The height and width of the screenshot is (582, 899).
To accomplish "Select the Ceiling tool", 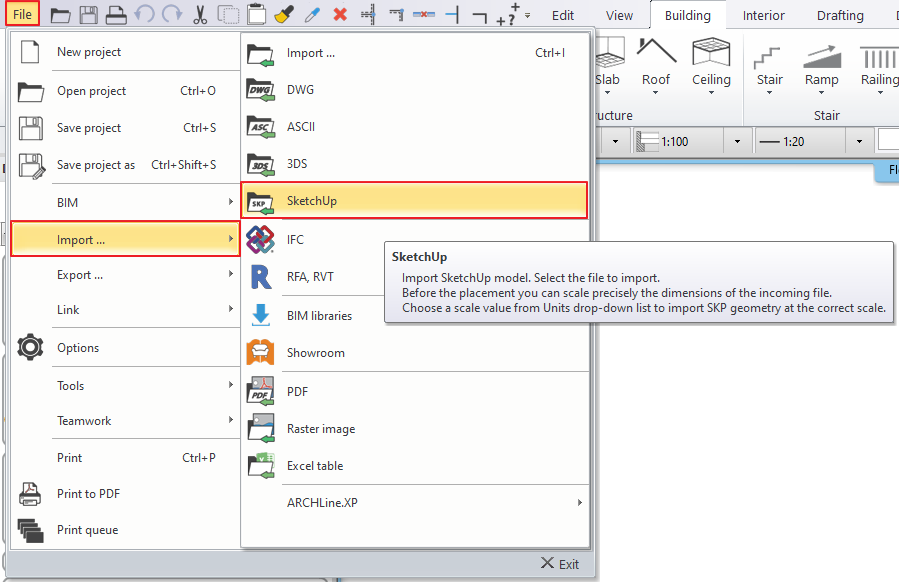I will point(711,63).
